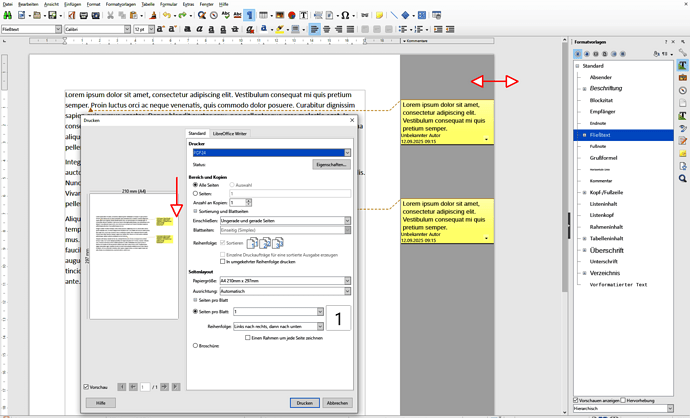The height and width of the screenshot is (418, 690).
Task: Collapse Sortierung und Blattseiten section
Action: (x=195, y=211)
